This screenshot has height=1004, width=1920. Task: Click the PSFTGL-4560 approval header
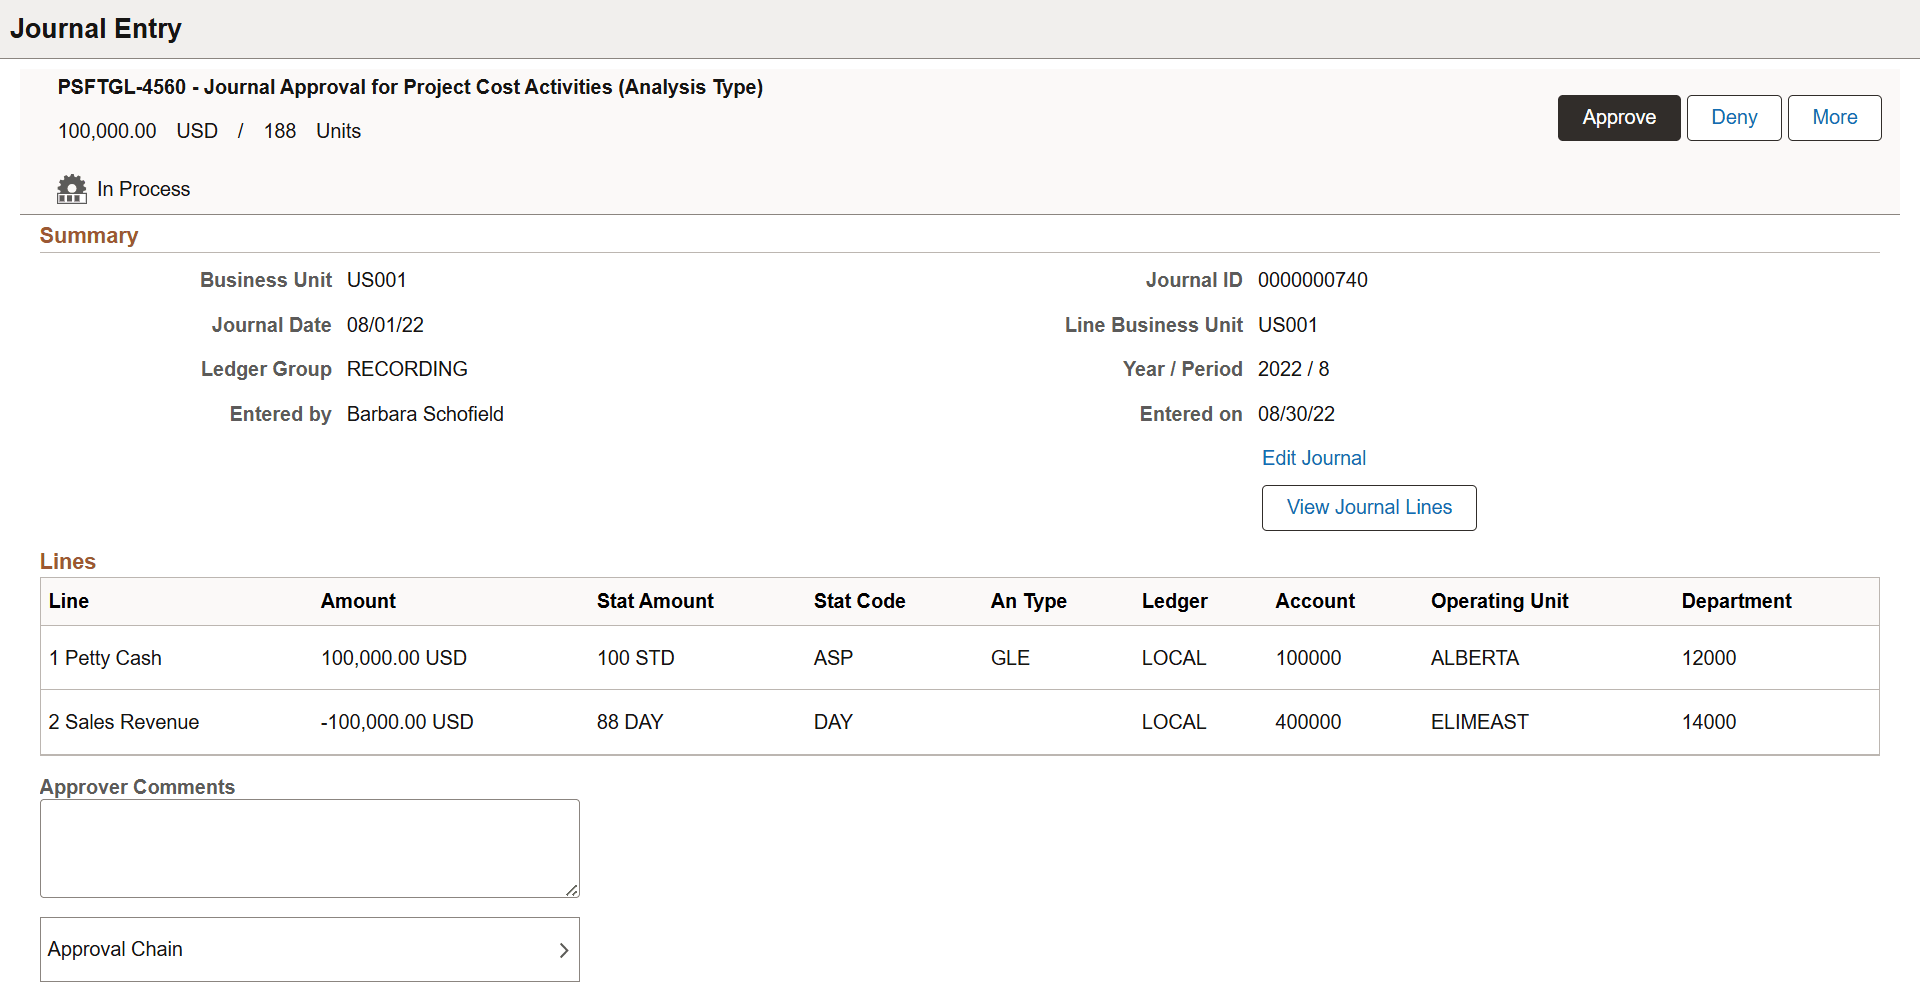coord(410,87)
